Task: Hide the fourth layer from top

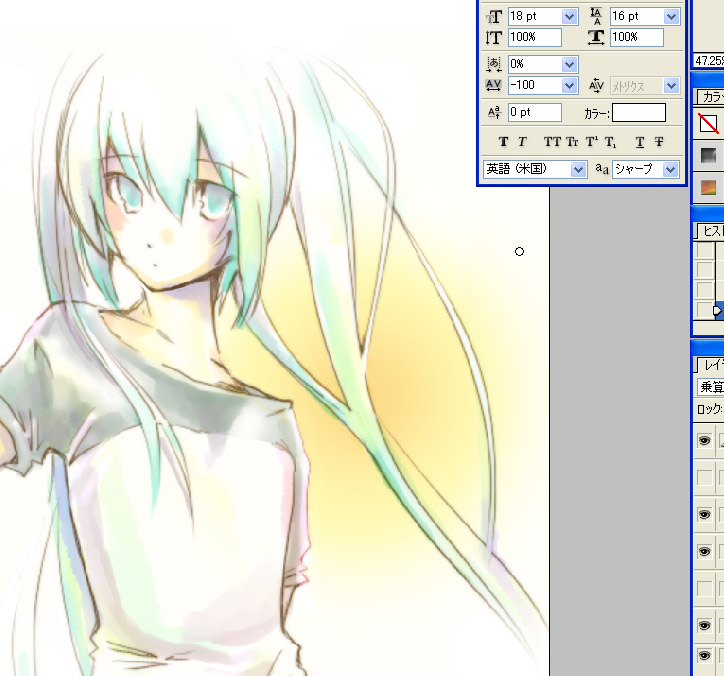Action: pos(705,552)
